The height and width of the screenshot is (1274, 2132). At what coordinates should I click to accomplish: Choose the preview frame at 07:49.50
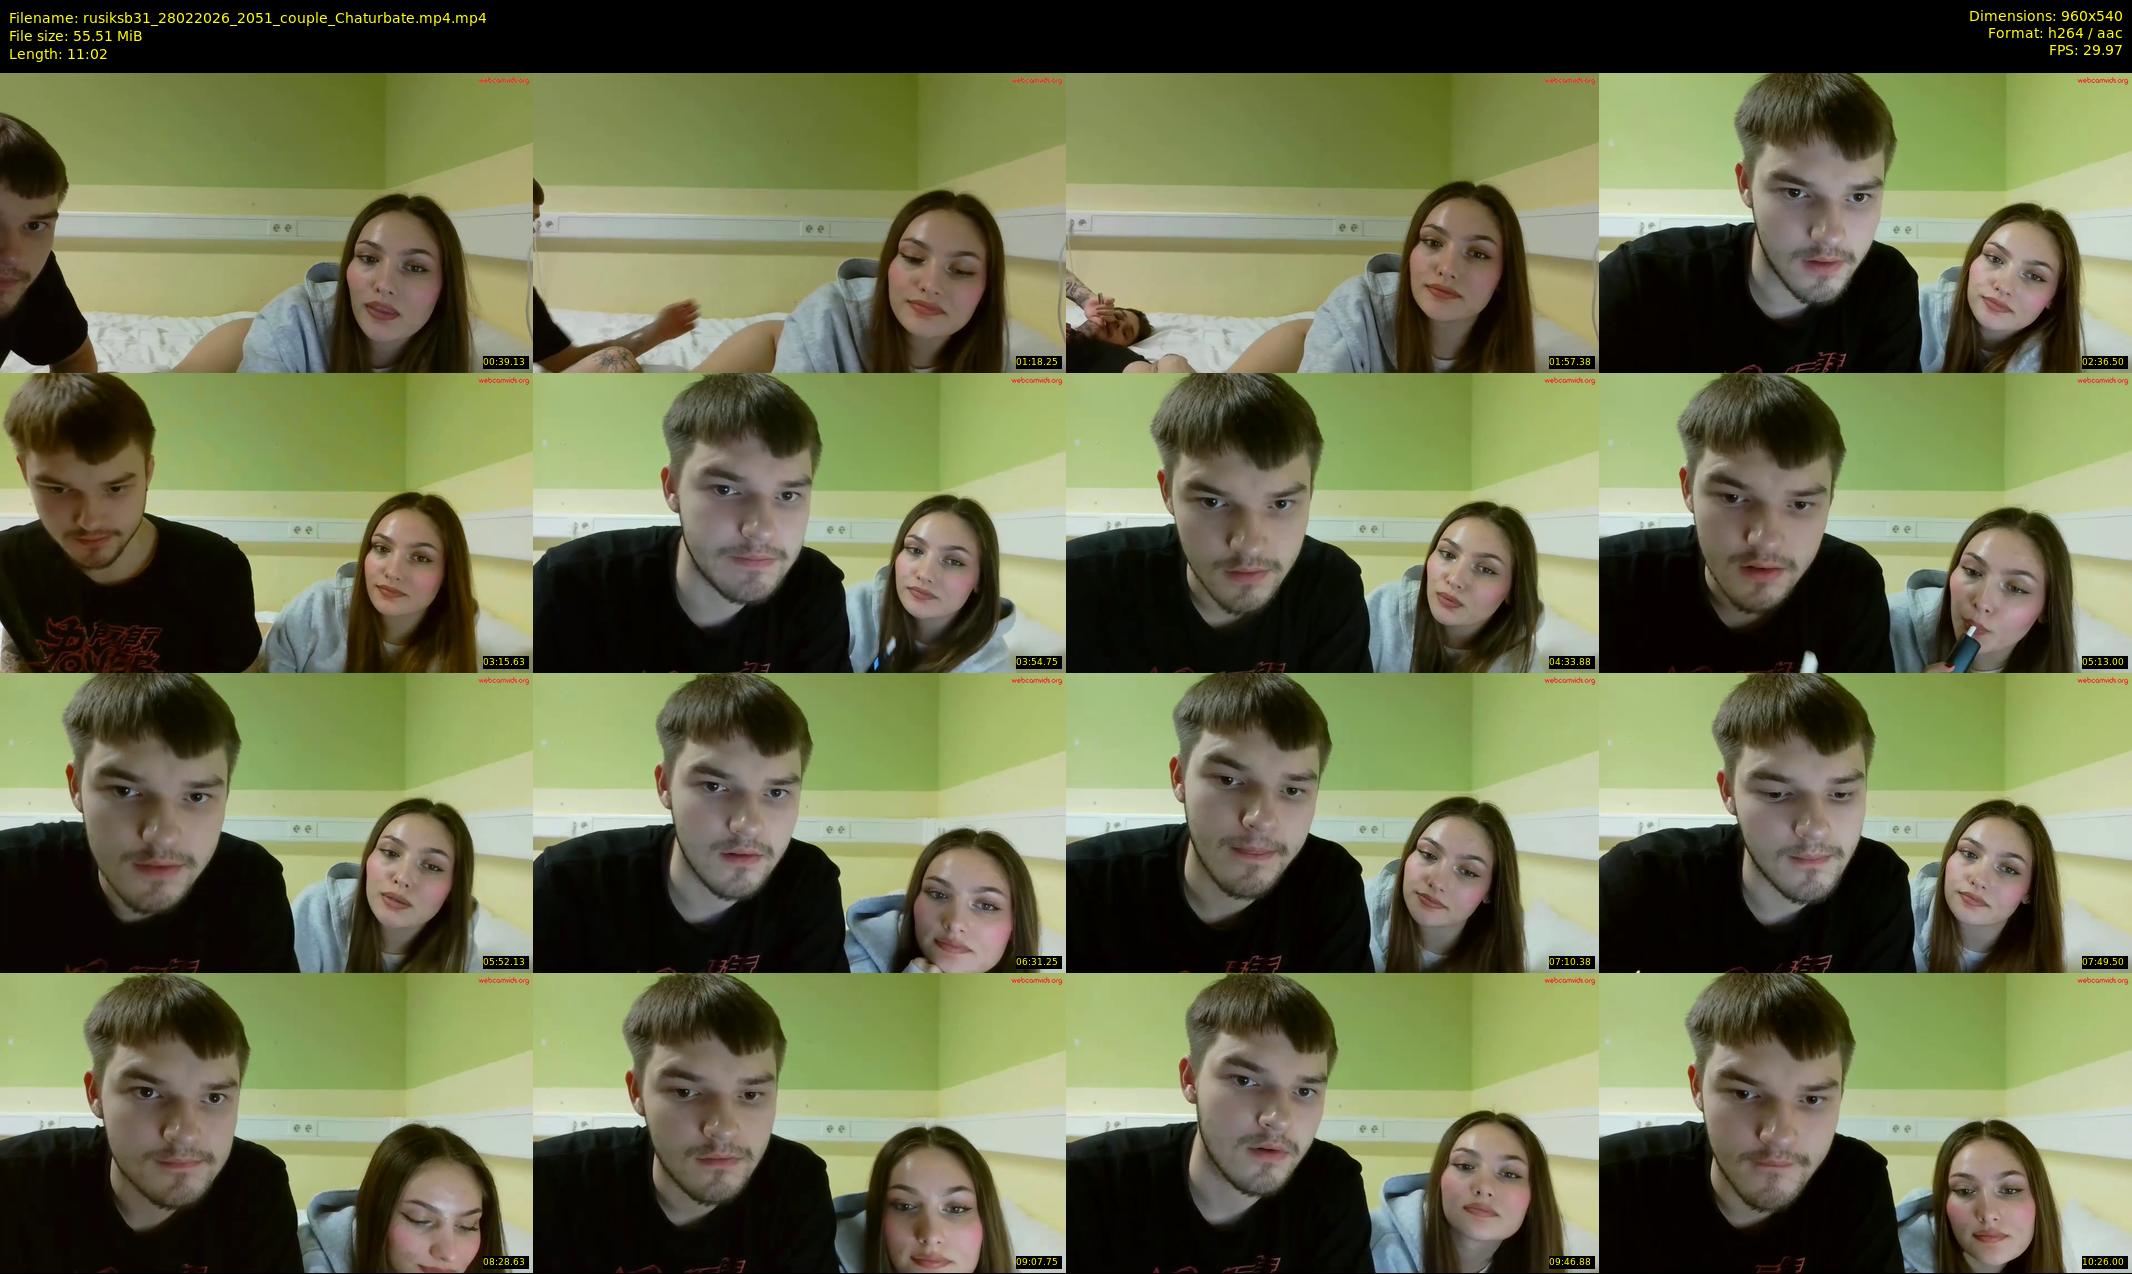click(1865, 822)
